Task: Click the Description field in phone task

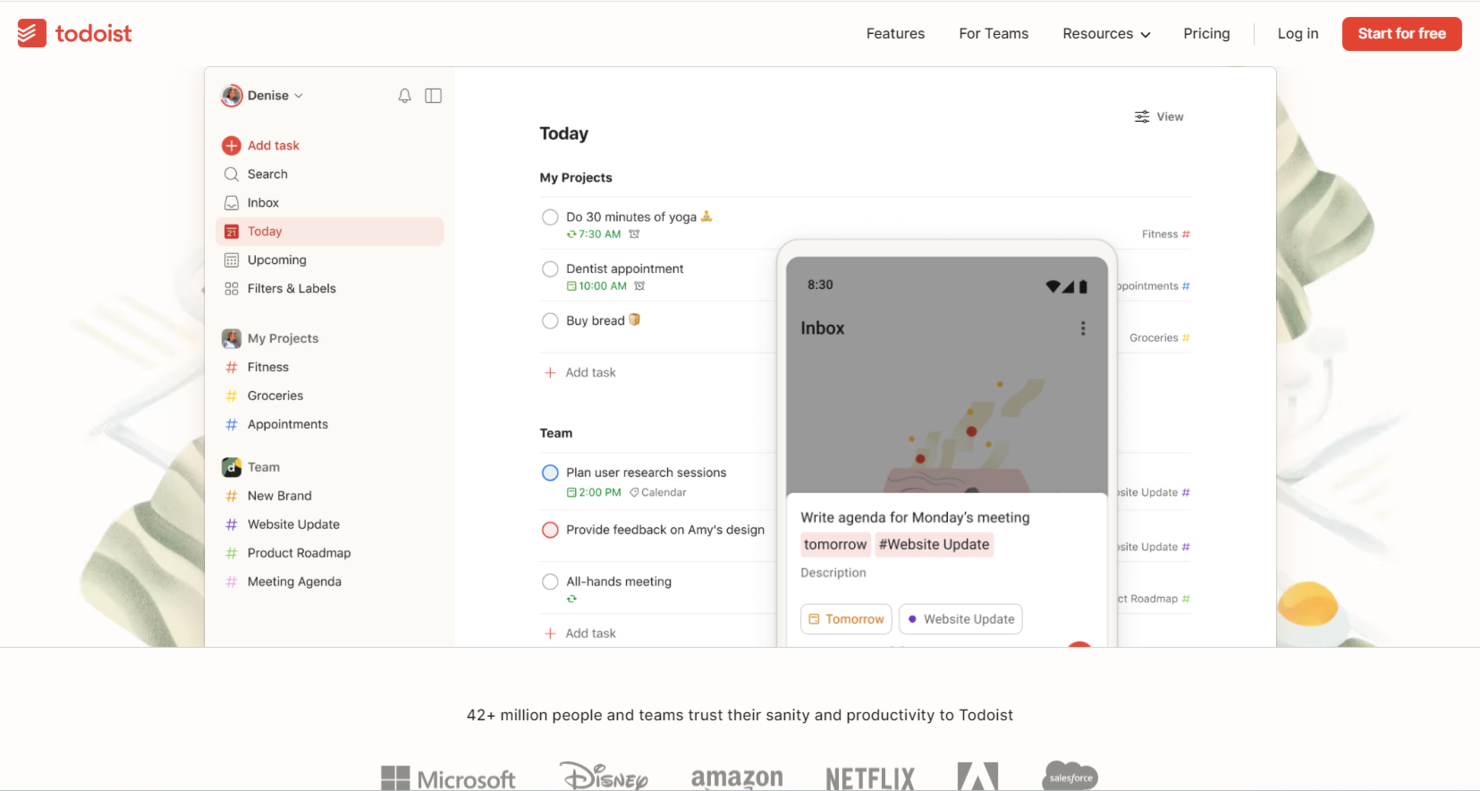Action: (833, 573)
